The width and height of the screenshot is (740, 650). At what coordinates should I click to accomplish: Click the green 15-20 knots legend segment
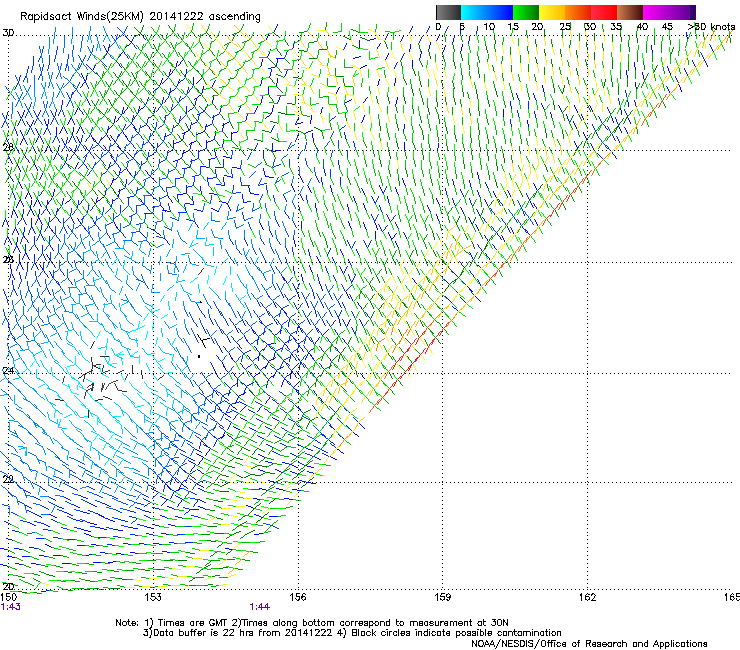point(526,12)
